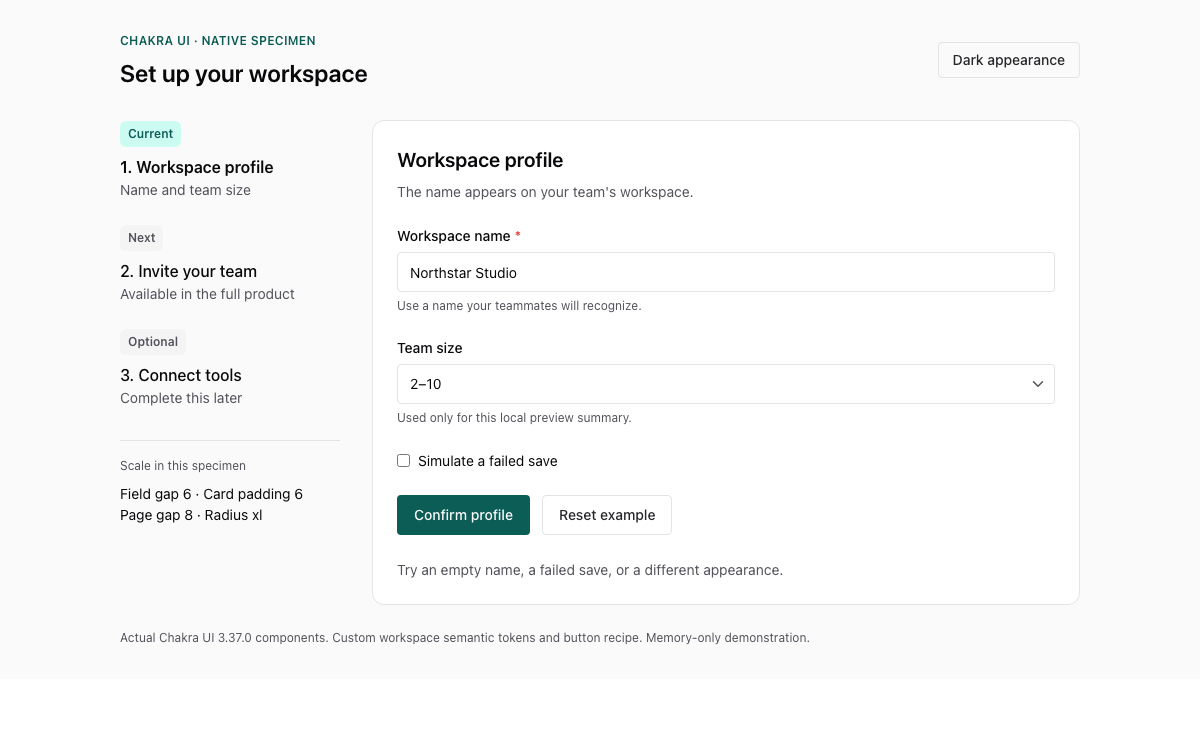Click the Actual Chakra UI 3.37.0 footer note
Screen dimensions: 1200x750
(x=465, y=637)
